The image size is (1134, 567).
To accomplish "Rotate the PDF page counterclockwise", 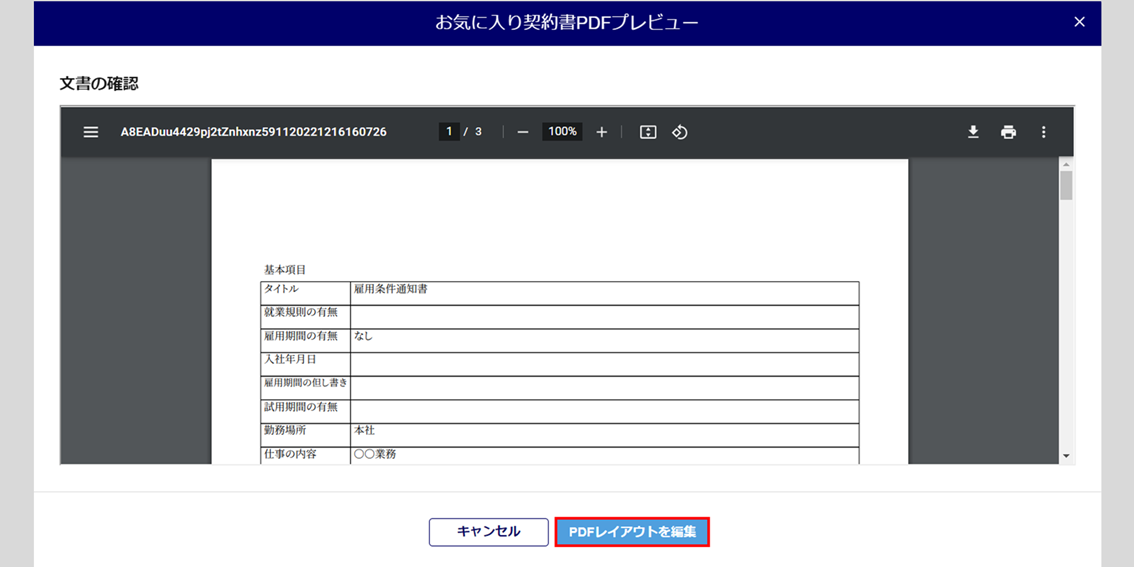I will (680, 132).
